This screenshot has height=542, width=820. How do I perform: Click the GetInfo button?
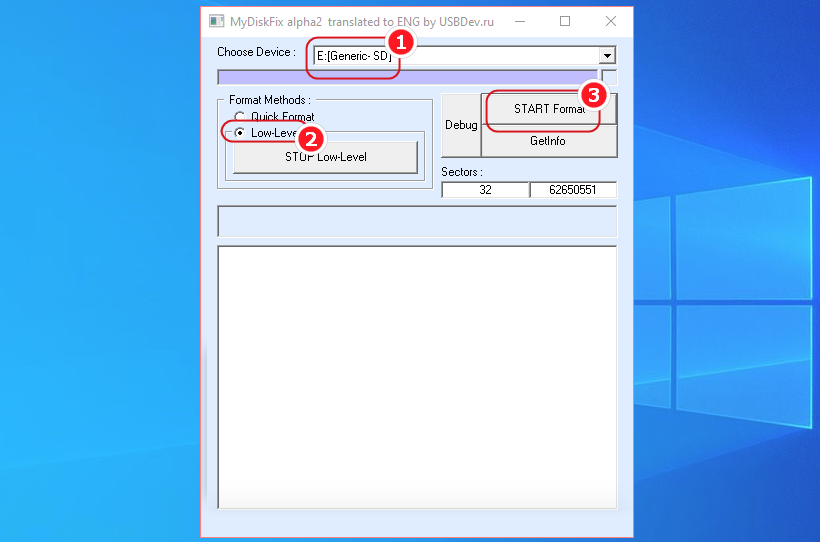(548, 142)
